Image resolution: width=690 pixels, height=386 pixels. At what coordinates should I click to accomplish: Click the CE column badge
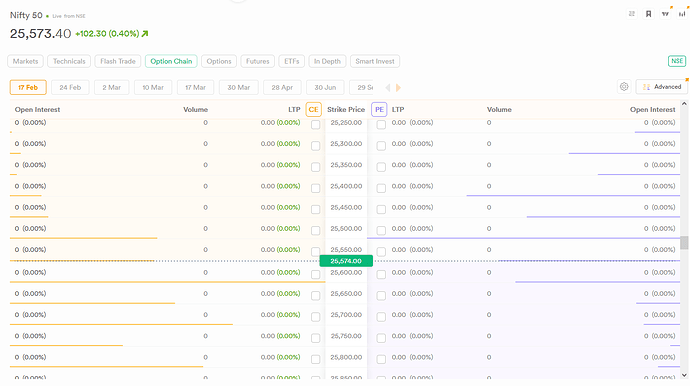pos(313,110)
